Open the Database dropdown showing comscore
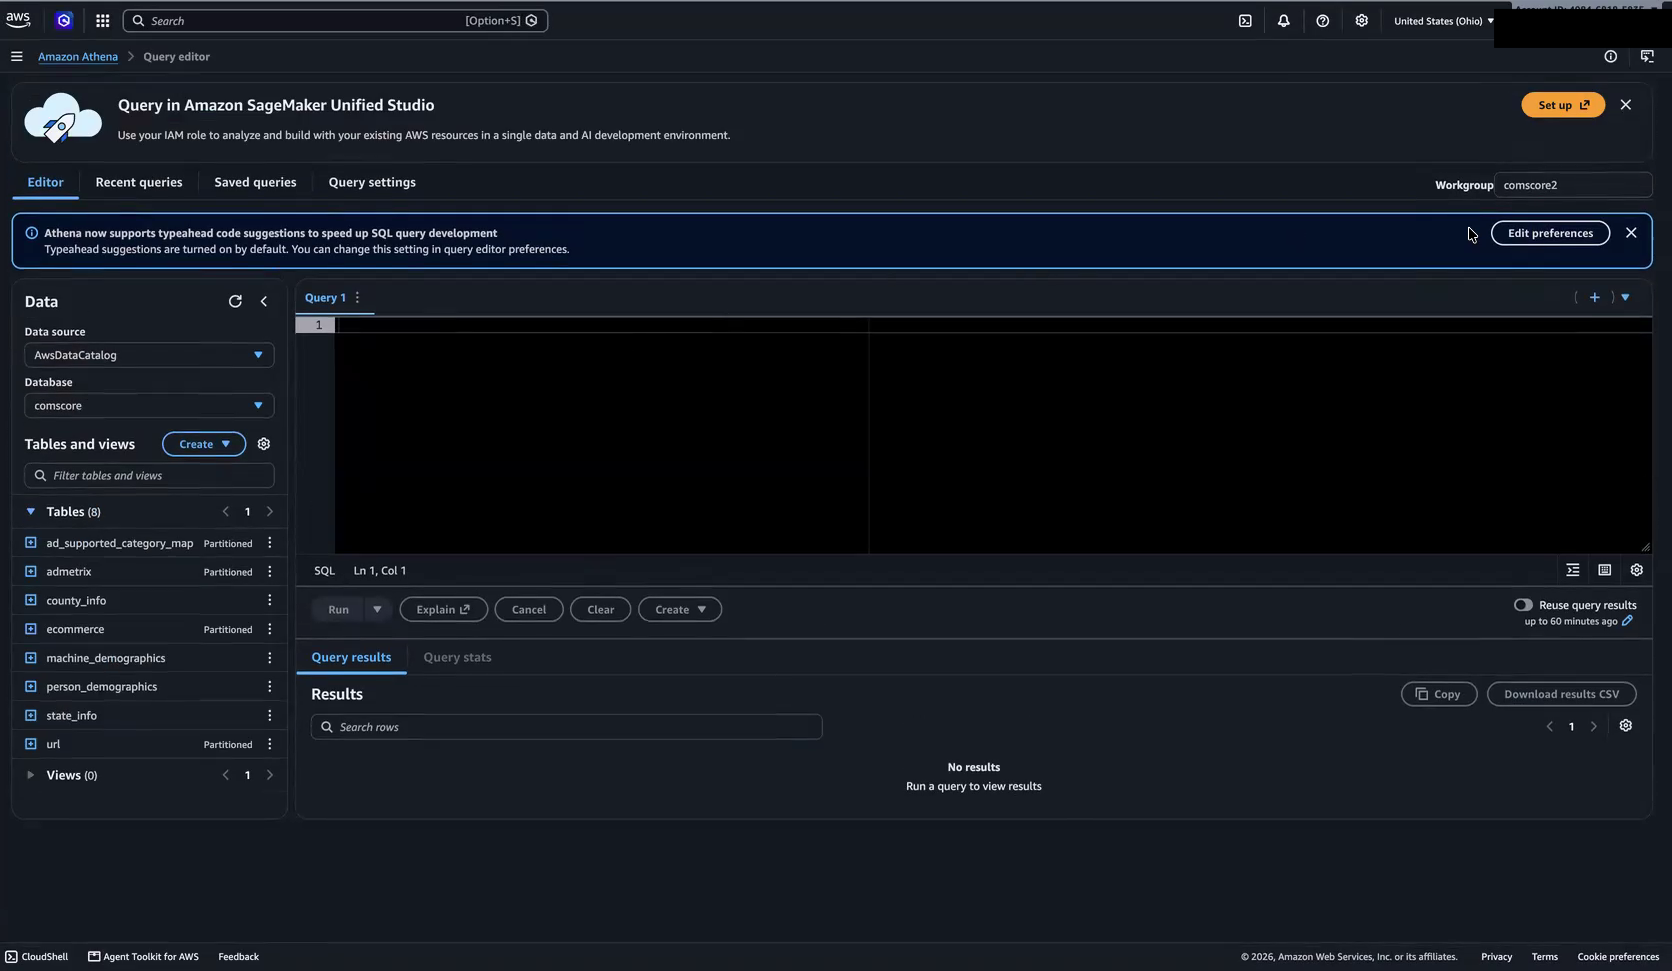The image size is (1672, 971). point(149,406)
